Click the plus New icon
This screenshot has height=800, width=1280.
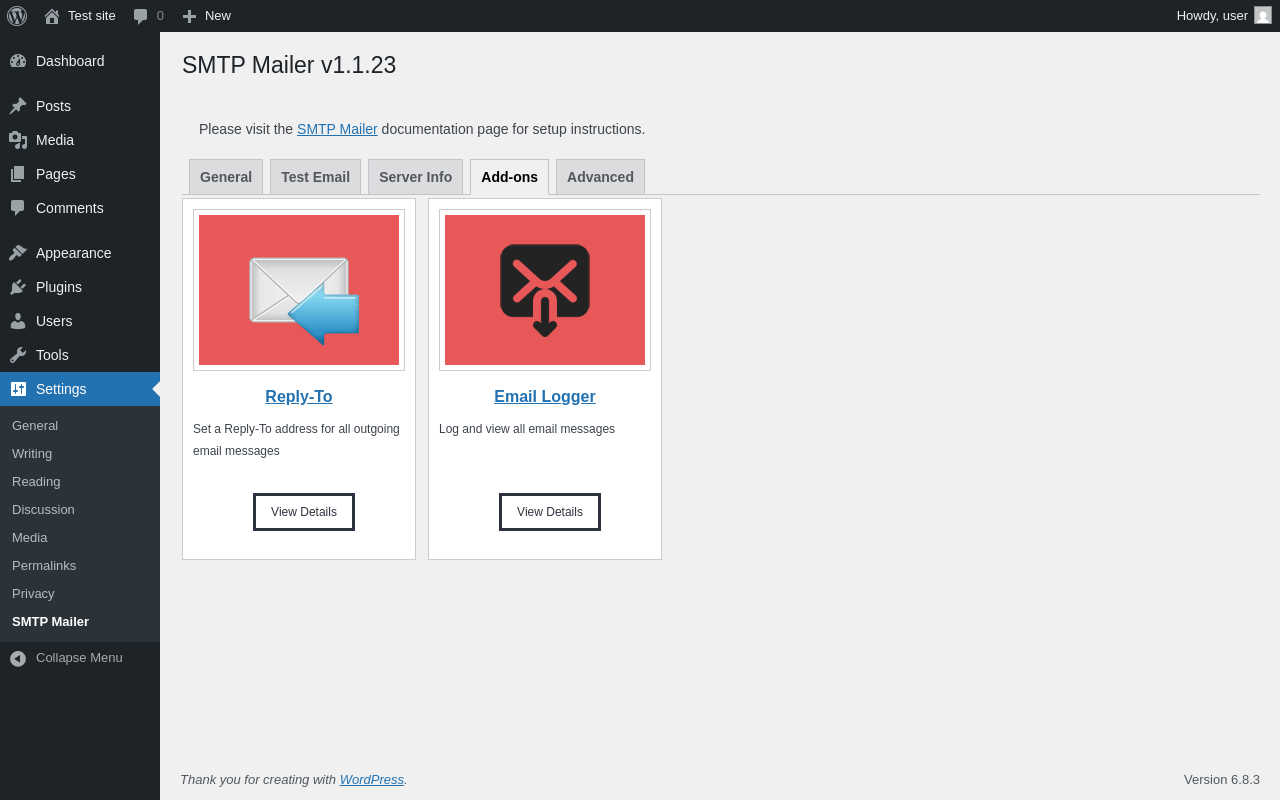coord(189,16)
